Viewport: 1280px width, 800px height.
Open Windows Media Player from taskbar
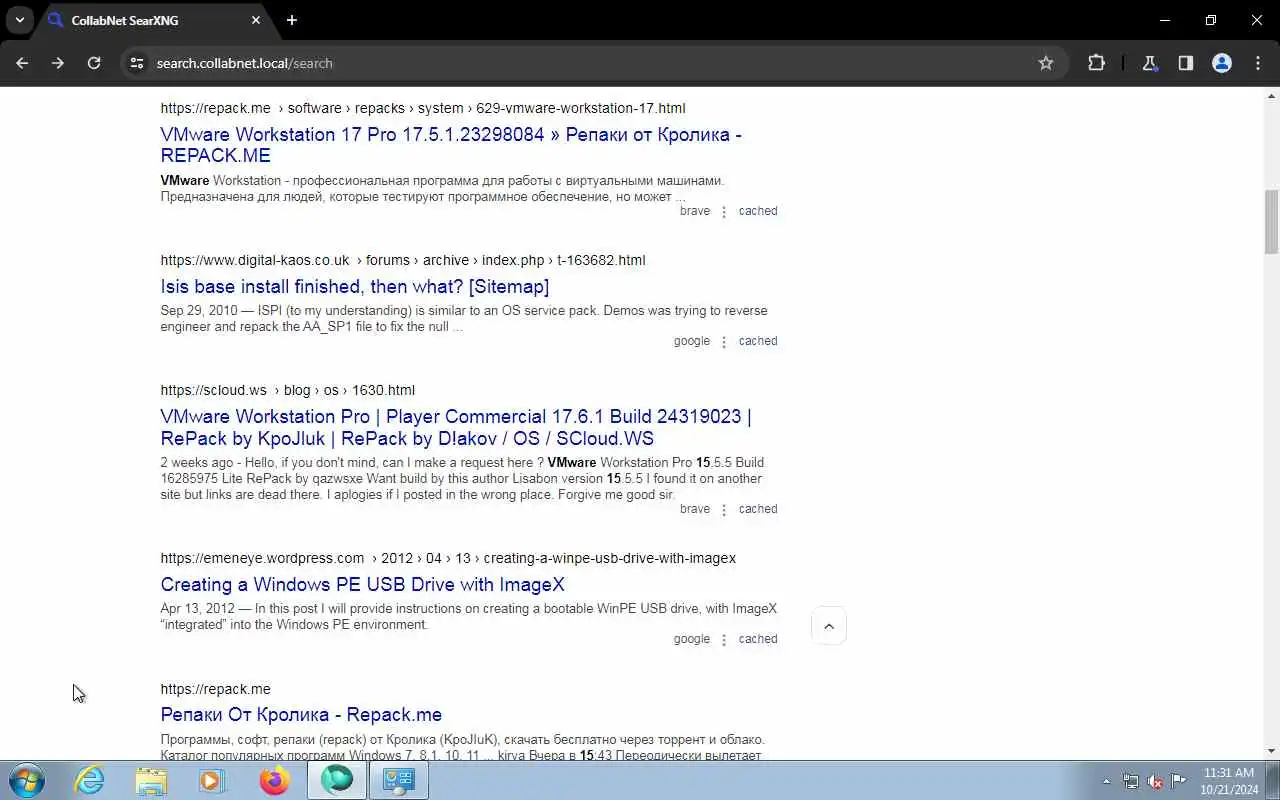click(x=212, y=780)
